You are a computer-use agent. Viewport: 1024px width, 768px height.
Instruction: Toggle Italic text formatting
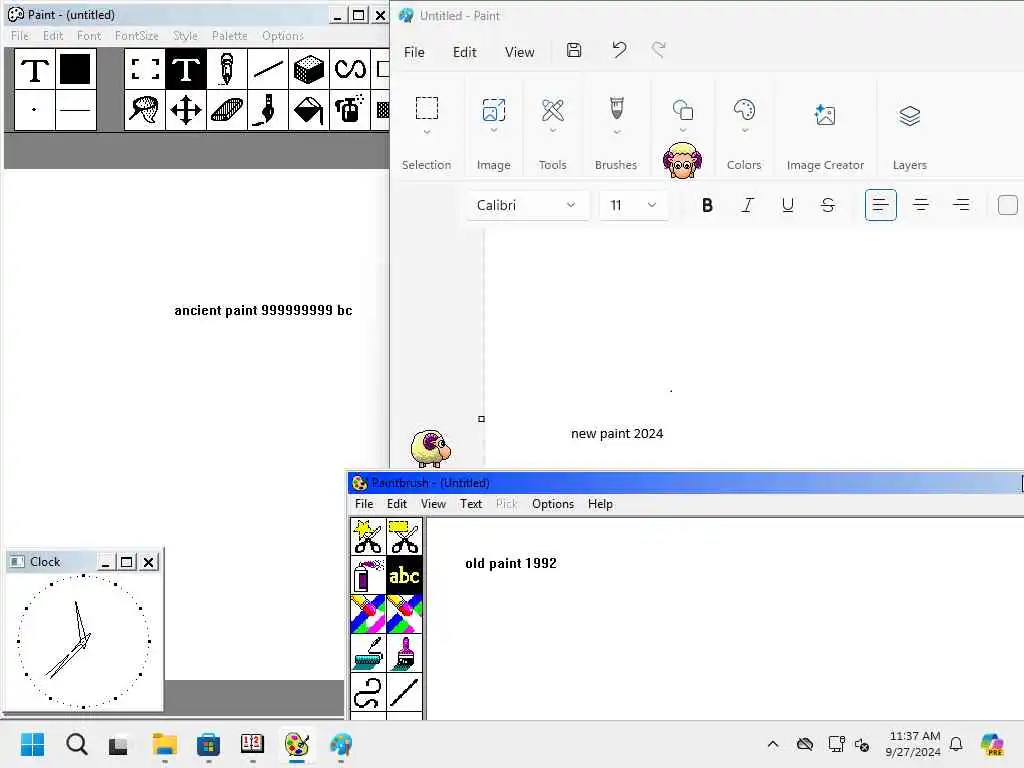[747, 205]
